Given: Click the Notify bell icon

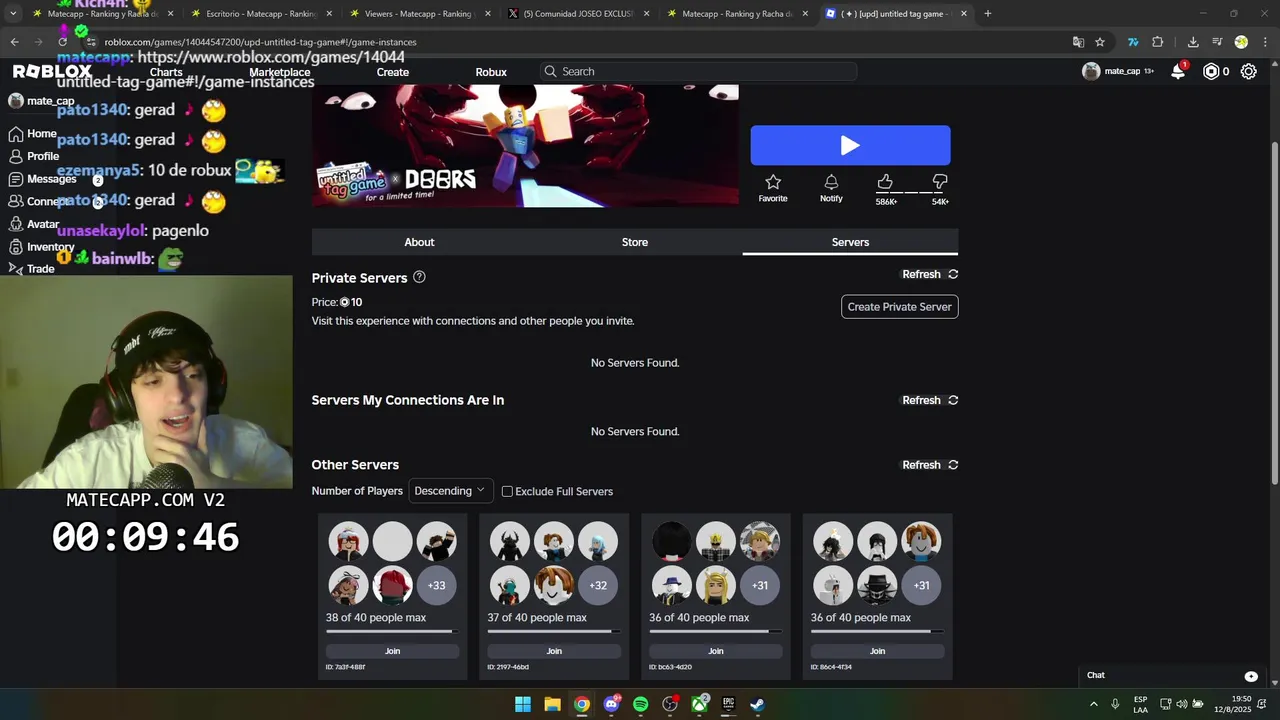Looking at the screenshot, I should tap(831, 182).
